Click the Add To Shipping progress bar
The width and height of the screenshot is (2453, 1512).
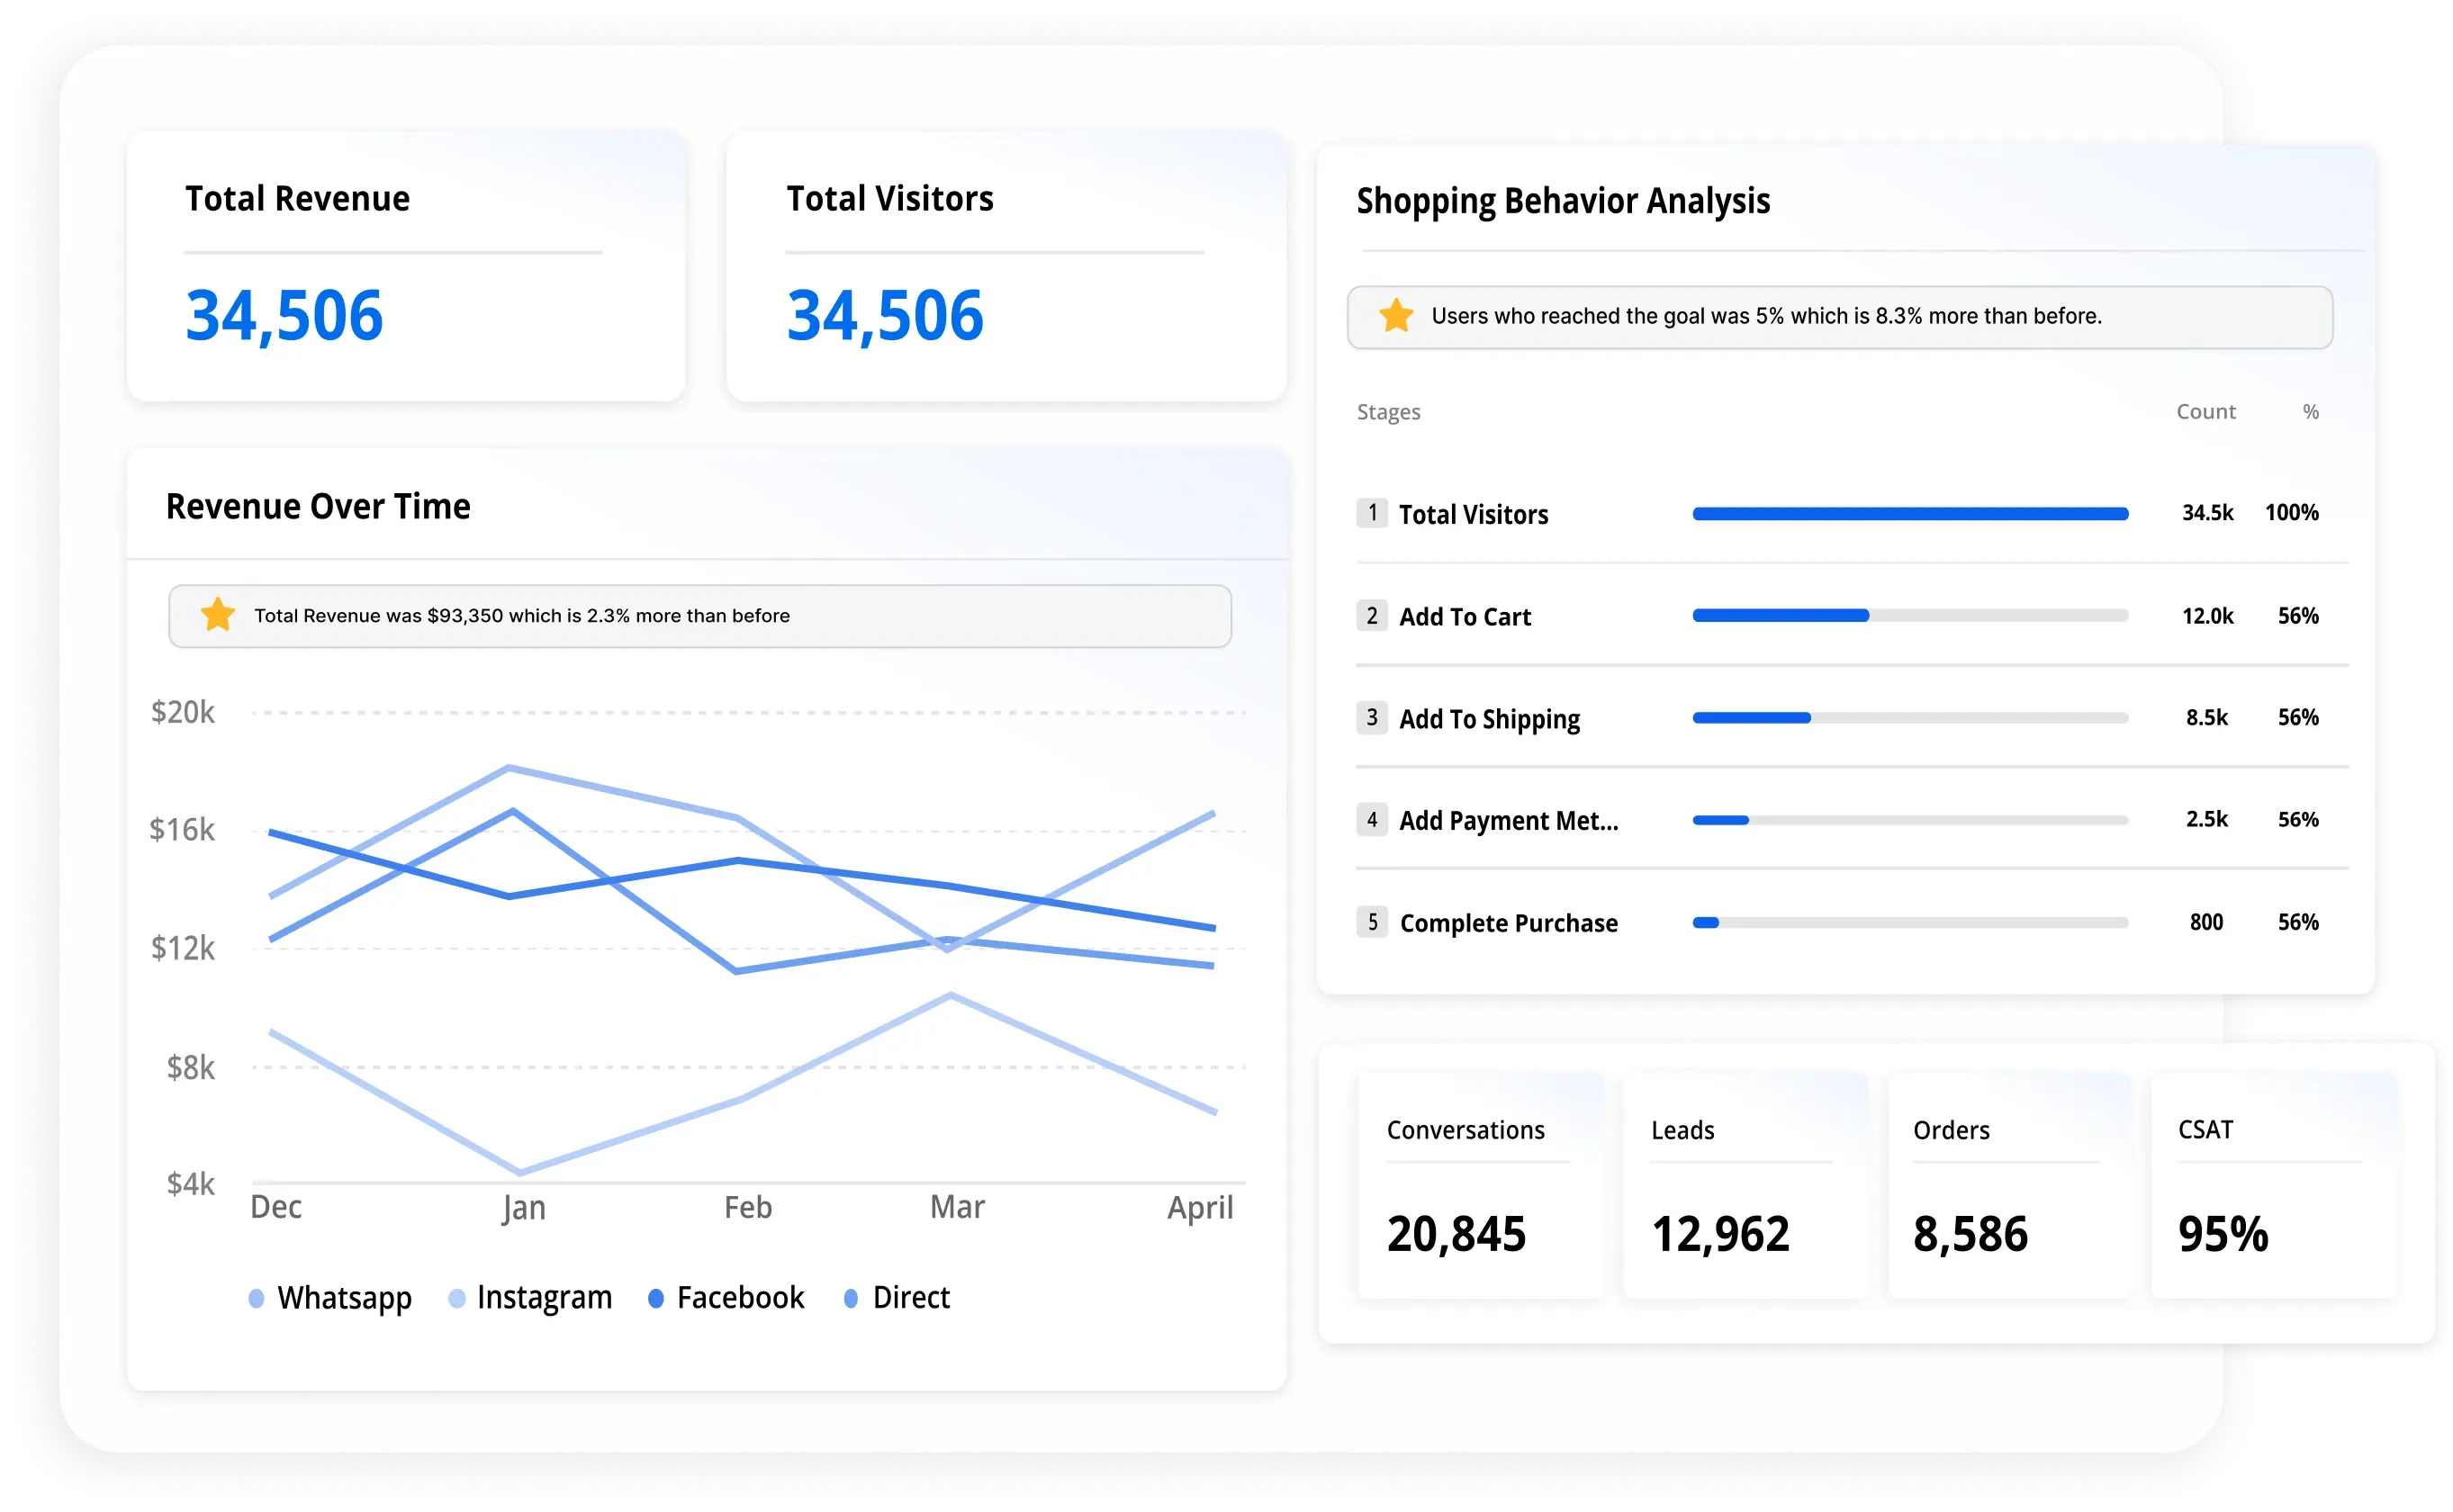coord(1909,718)
